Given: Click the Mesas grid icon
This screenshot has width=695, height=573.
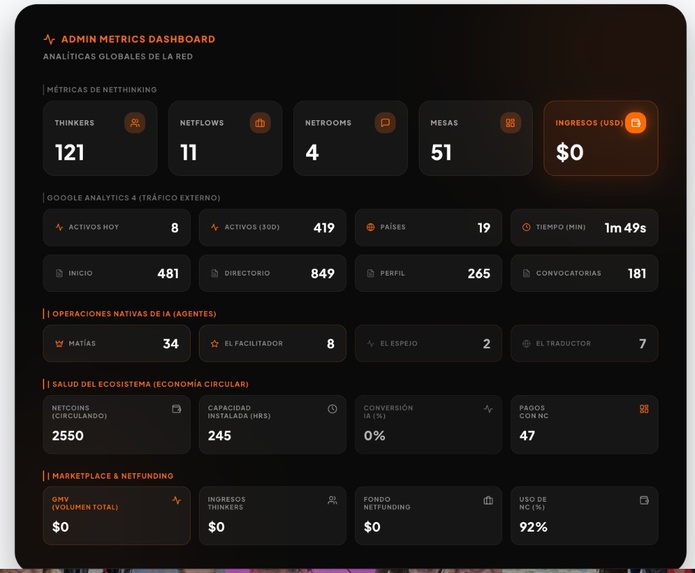Looking at the screenshot, I should [511, 123].
